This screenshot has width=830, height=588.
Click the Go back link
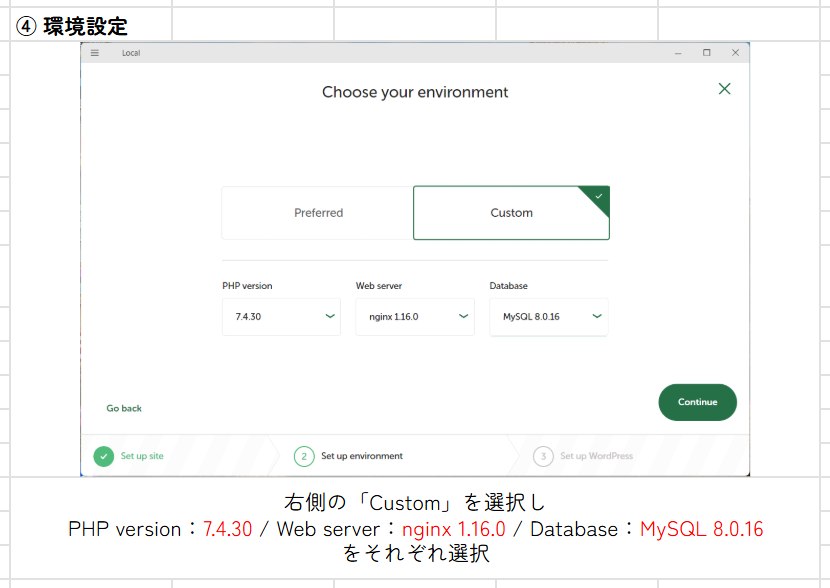tap(124, 408)
